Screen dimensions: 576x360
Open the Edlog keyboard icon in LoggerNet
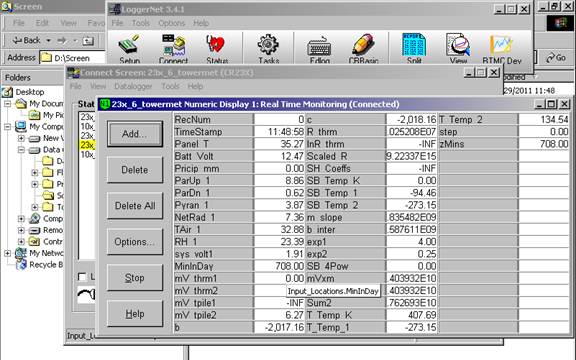coord(319,48)
